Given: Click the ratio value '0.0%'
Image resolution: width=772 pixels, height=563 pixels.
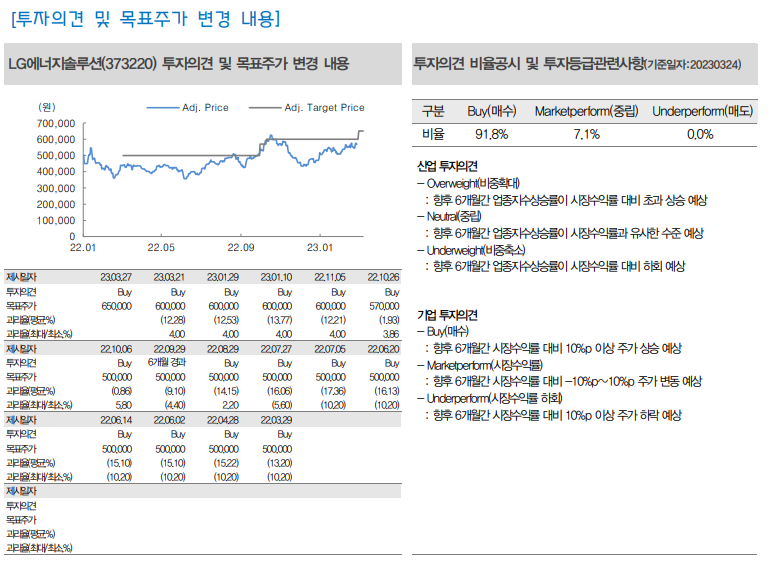Looking at the screenshot, I should point(700,134).
